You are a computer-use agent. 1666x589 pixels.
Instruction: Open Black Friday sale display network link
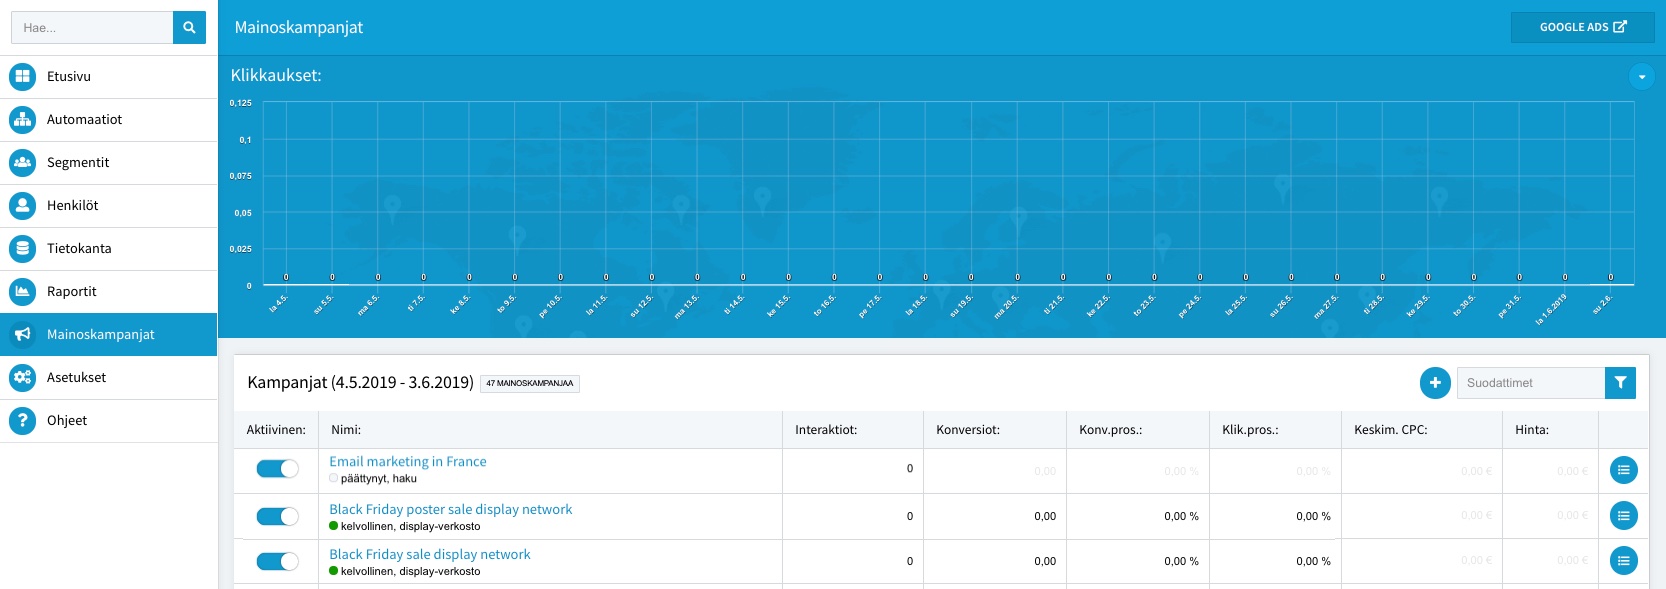[430, 554]
